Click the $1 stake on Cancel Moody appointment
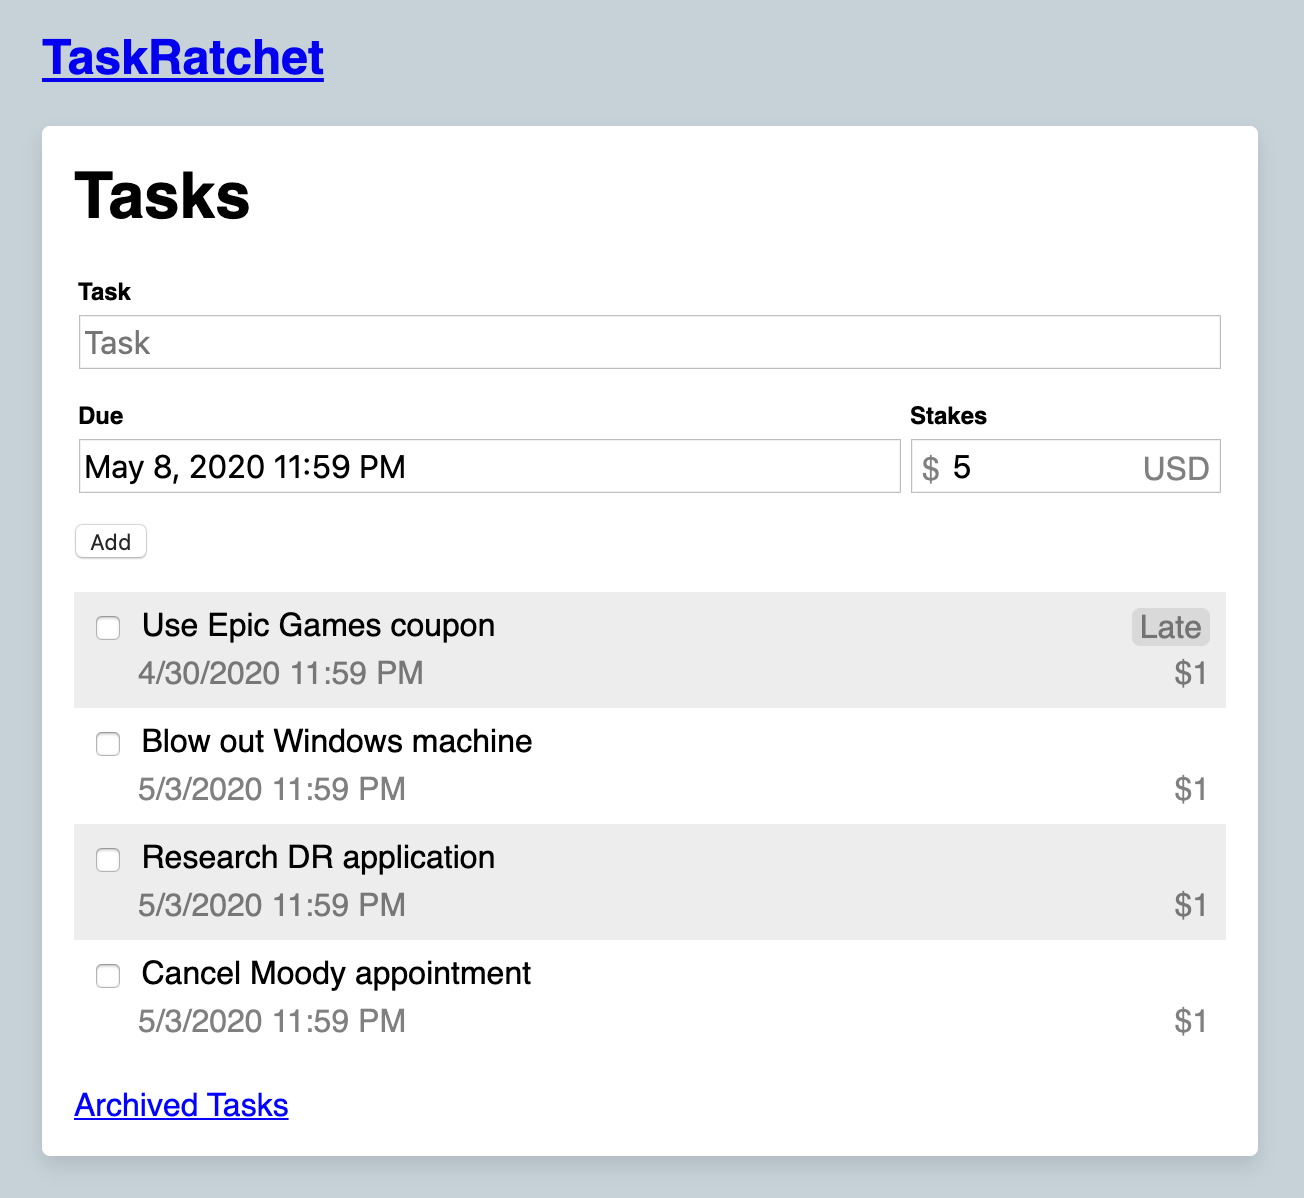1304x1198 pixels. coord(1190,1021)
